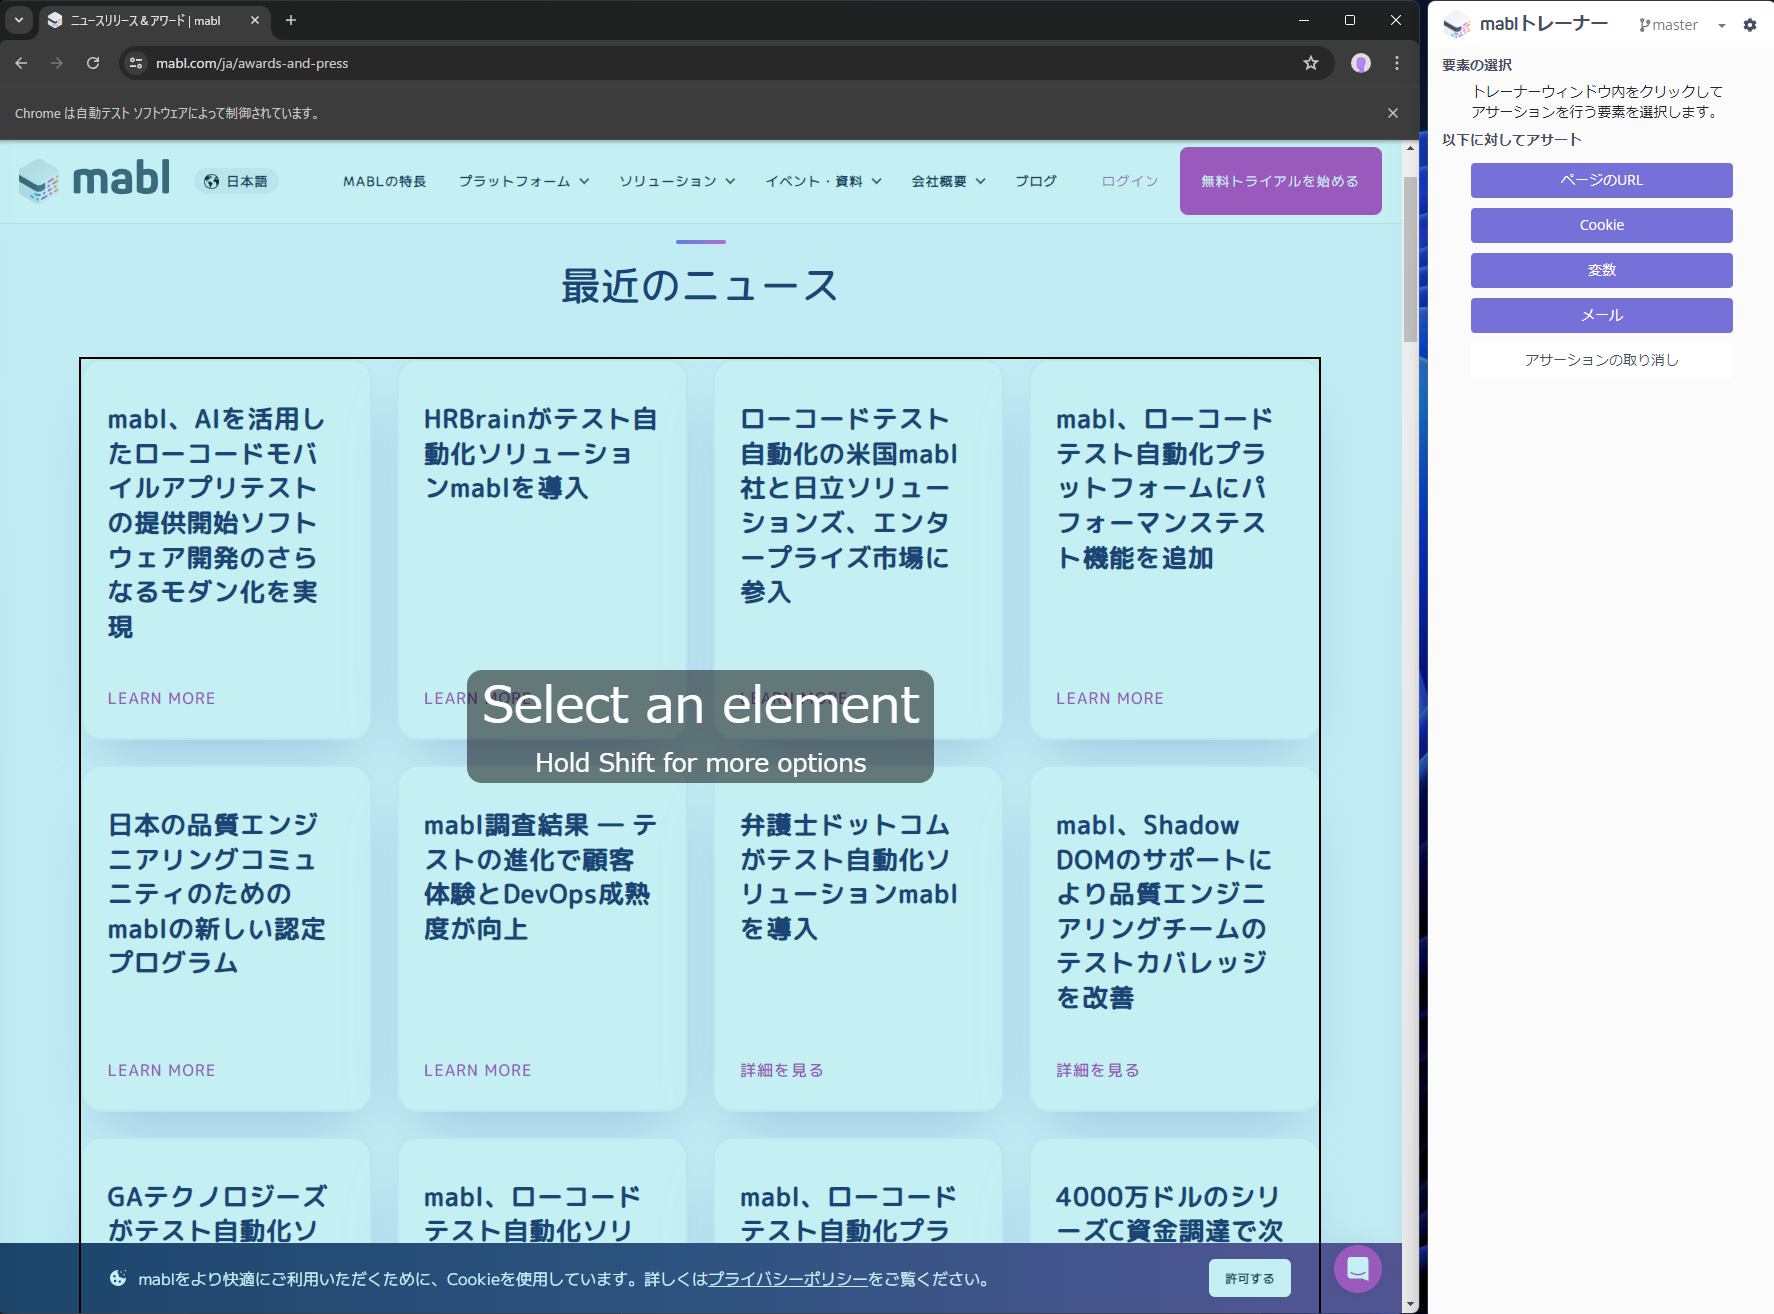This screenshot has width=1774, height=1314.
Task: Open the 日本語 language selector
Action: (236, 181)
